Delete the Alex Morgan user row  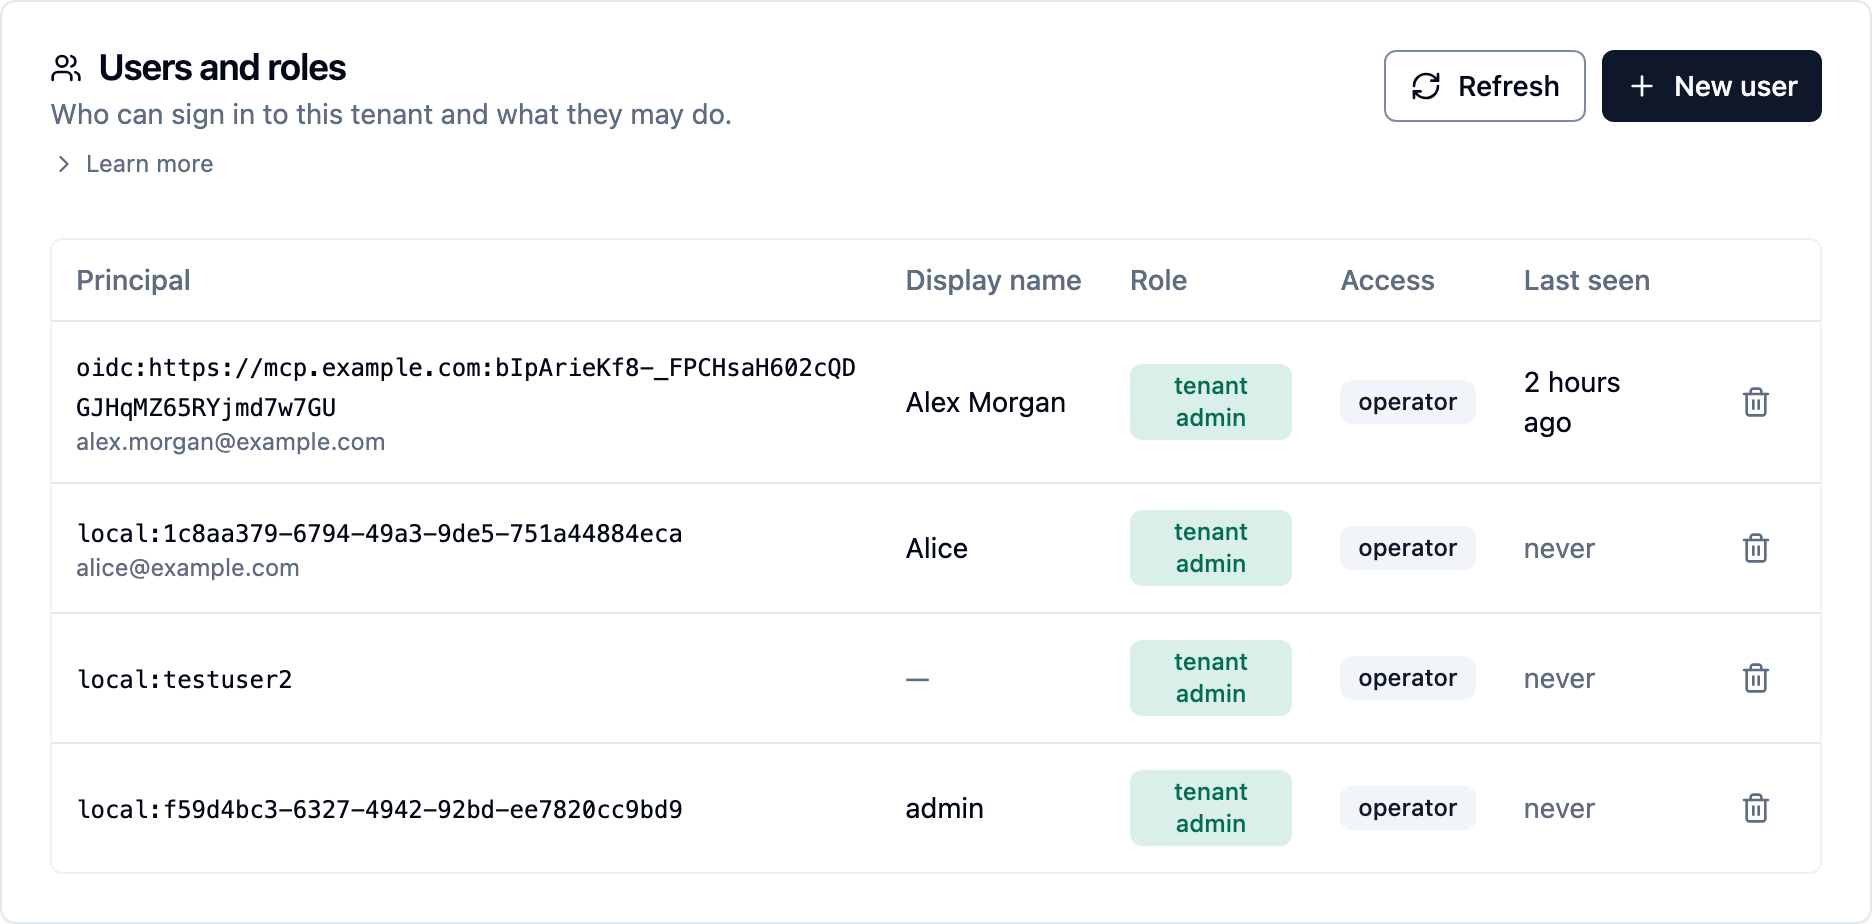click(1756, 402)
